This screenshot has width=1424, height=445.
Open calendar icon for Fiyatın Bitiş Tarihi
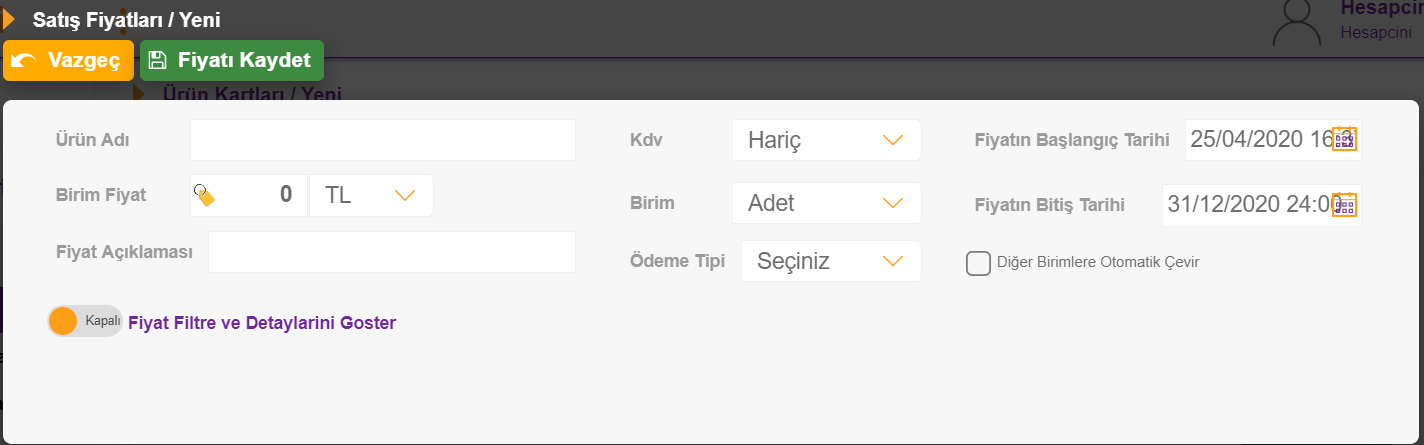tap(1345, 204)
